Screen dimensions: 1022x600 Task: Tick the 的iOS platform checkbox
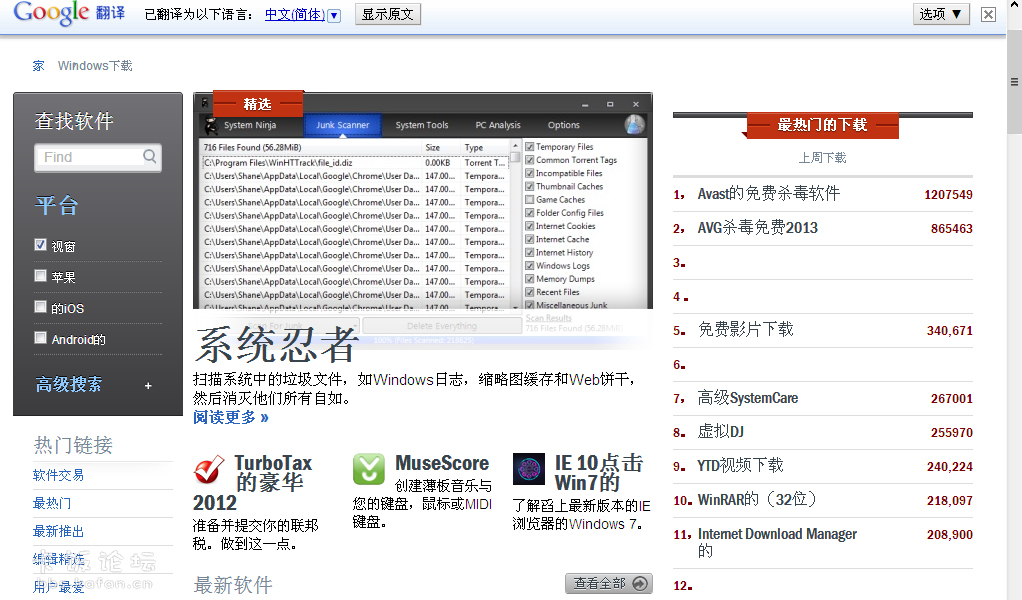tap(41, 307)
